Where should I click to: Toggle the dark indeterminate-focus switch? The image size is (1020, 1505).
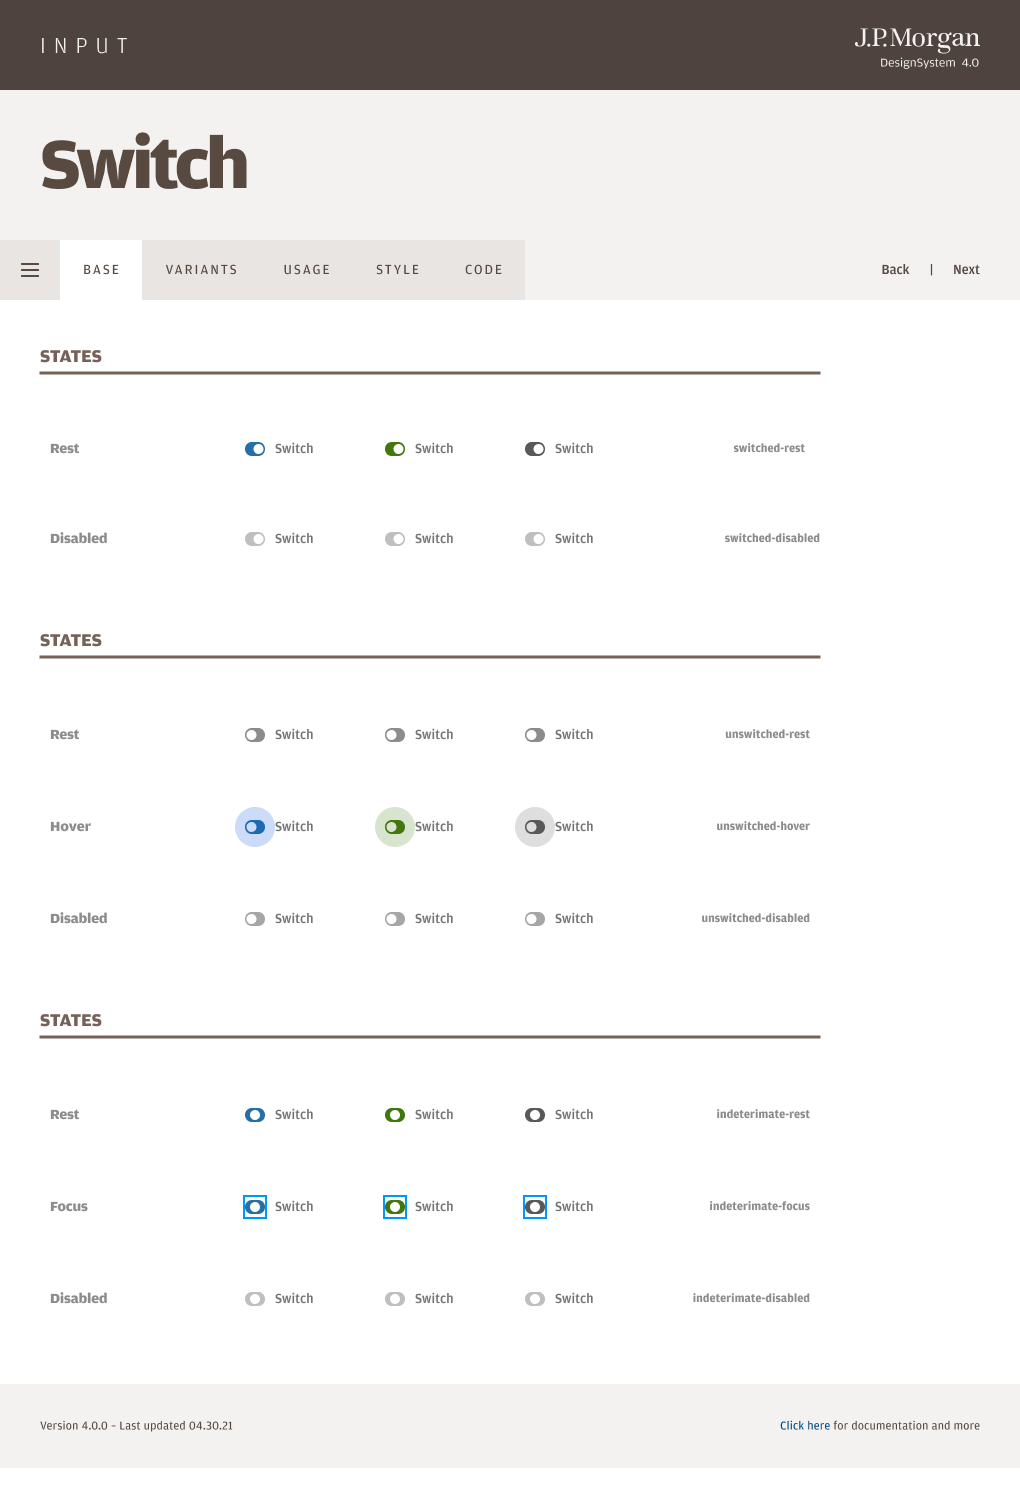[x=535, y=1207]
